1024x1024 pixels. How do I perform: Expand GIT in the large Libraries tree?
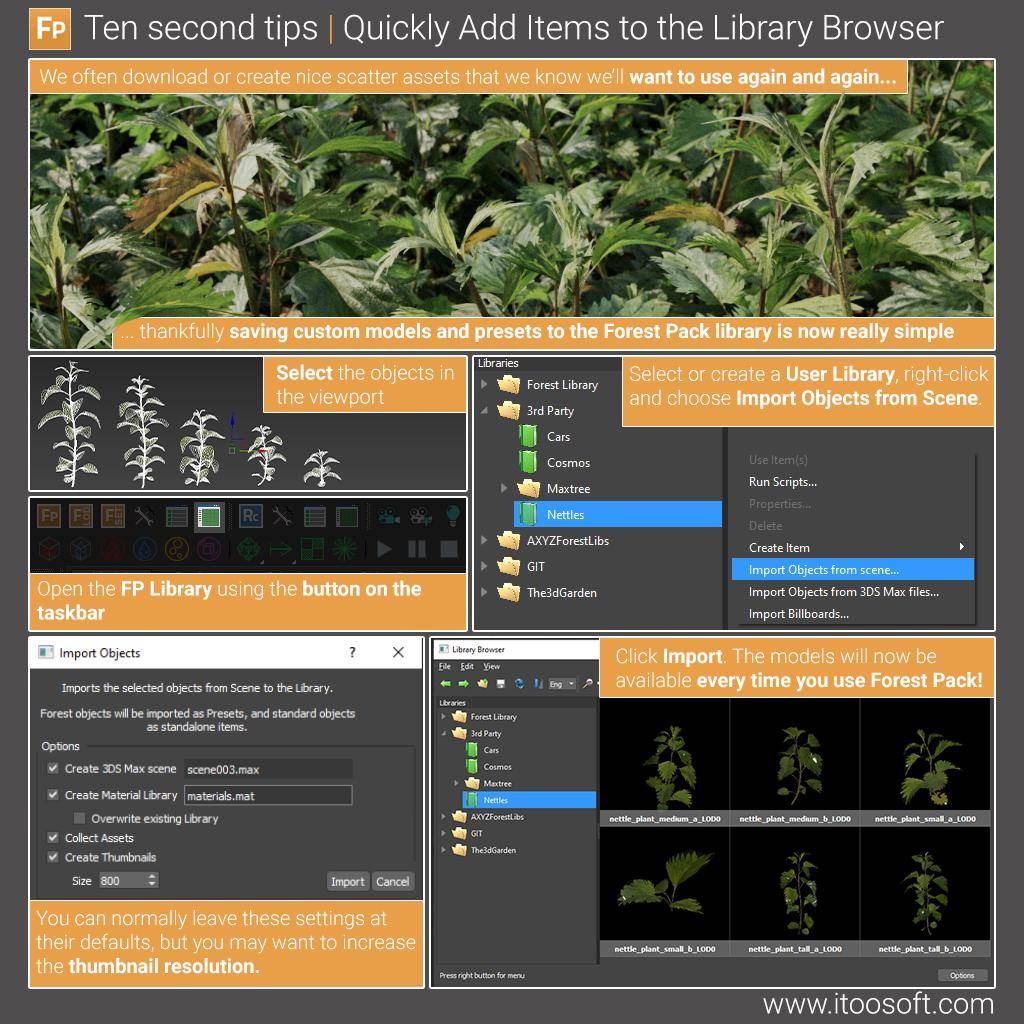(x=484, y=566)
